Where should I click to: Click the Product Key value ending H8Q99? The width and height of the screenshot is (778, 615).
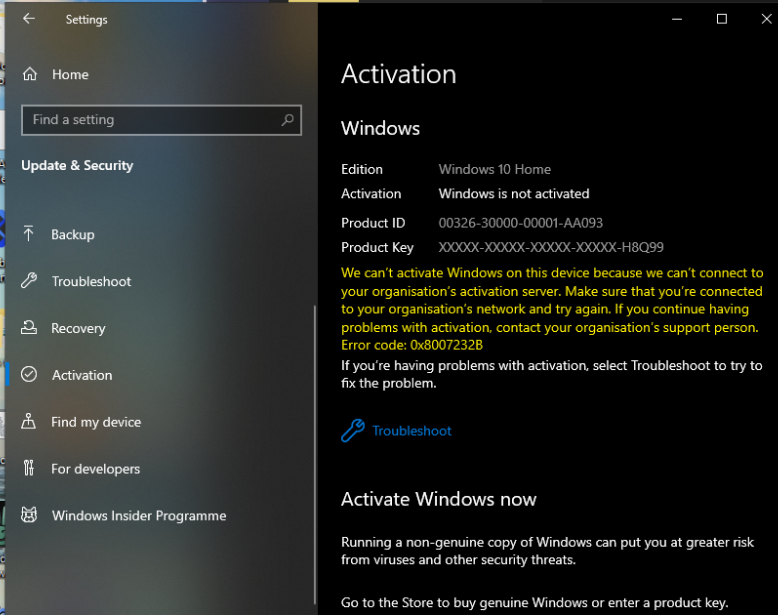pos(551,247)
